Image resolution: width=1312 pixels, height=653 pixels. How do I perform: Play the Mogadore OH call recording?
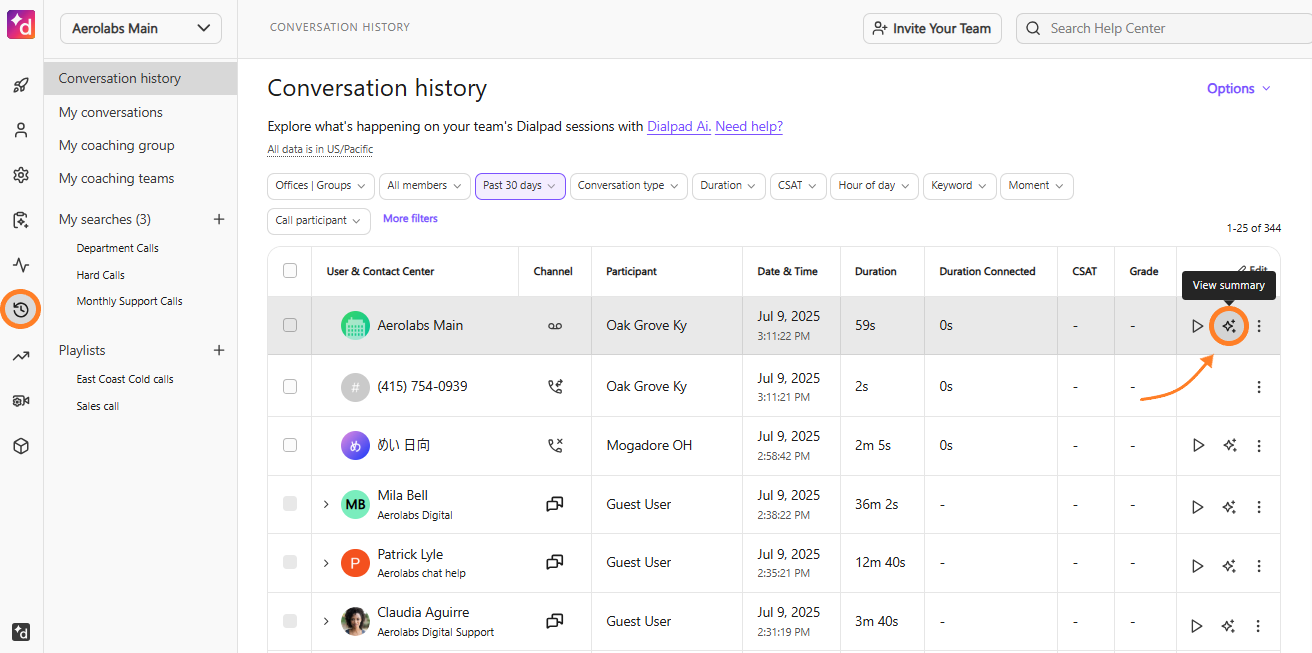1198,445
